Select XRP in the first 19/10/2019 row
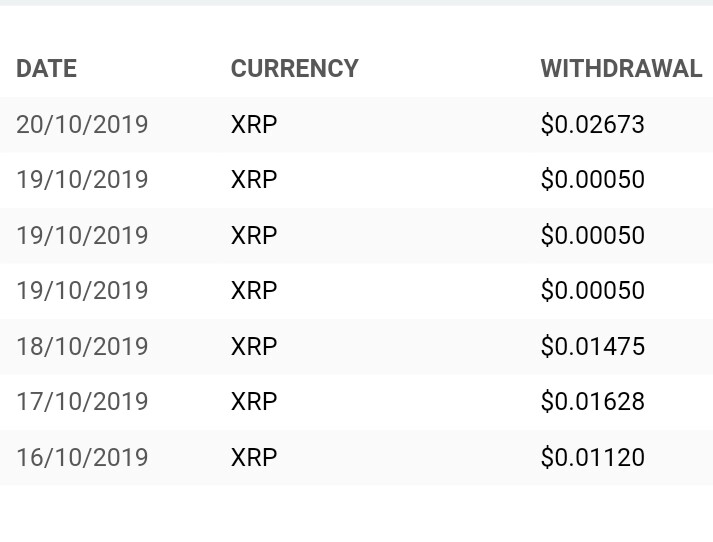This screenshot has height=542, width=713. [x=254, y=180]
